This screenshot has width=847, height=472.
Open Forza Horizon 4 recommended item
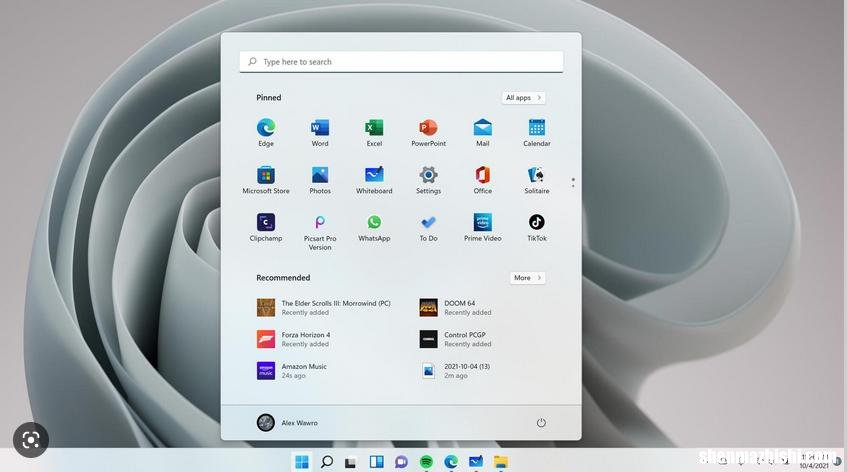coord(294,339)
